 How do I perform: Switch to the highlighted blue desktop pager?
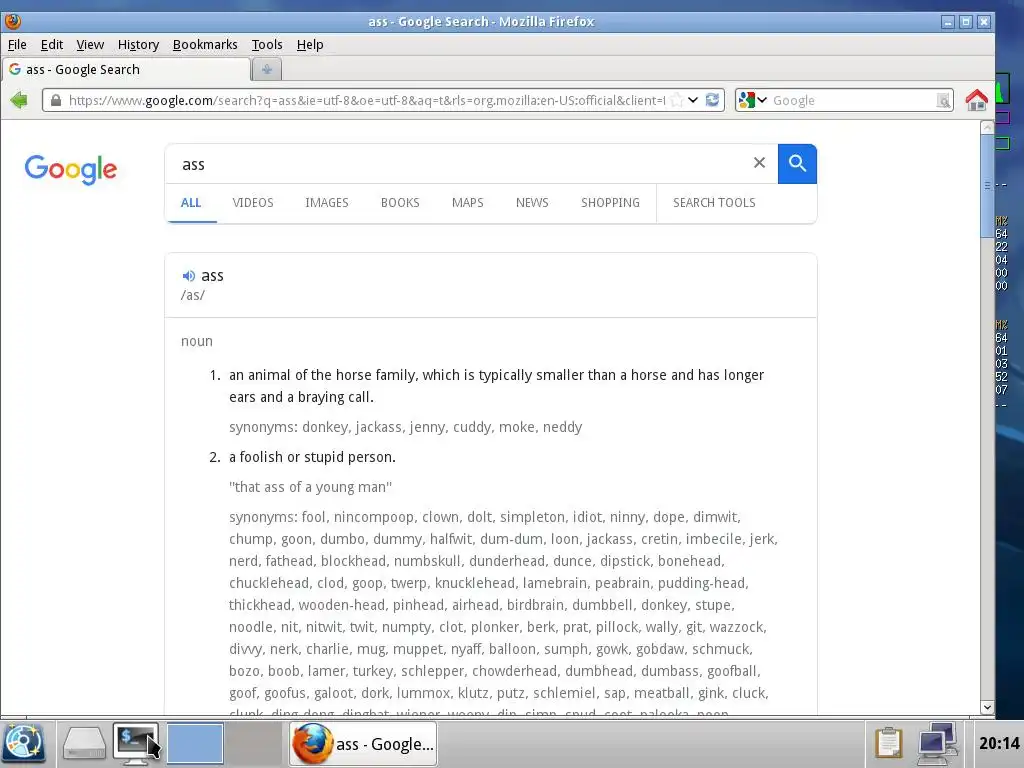(195, 743)
